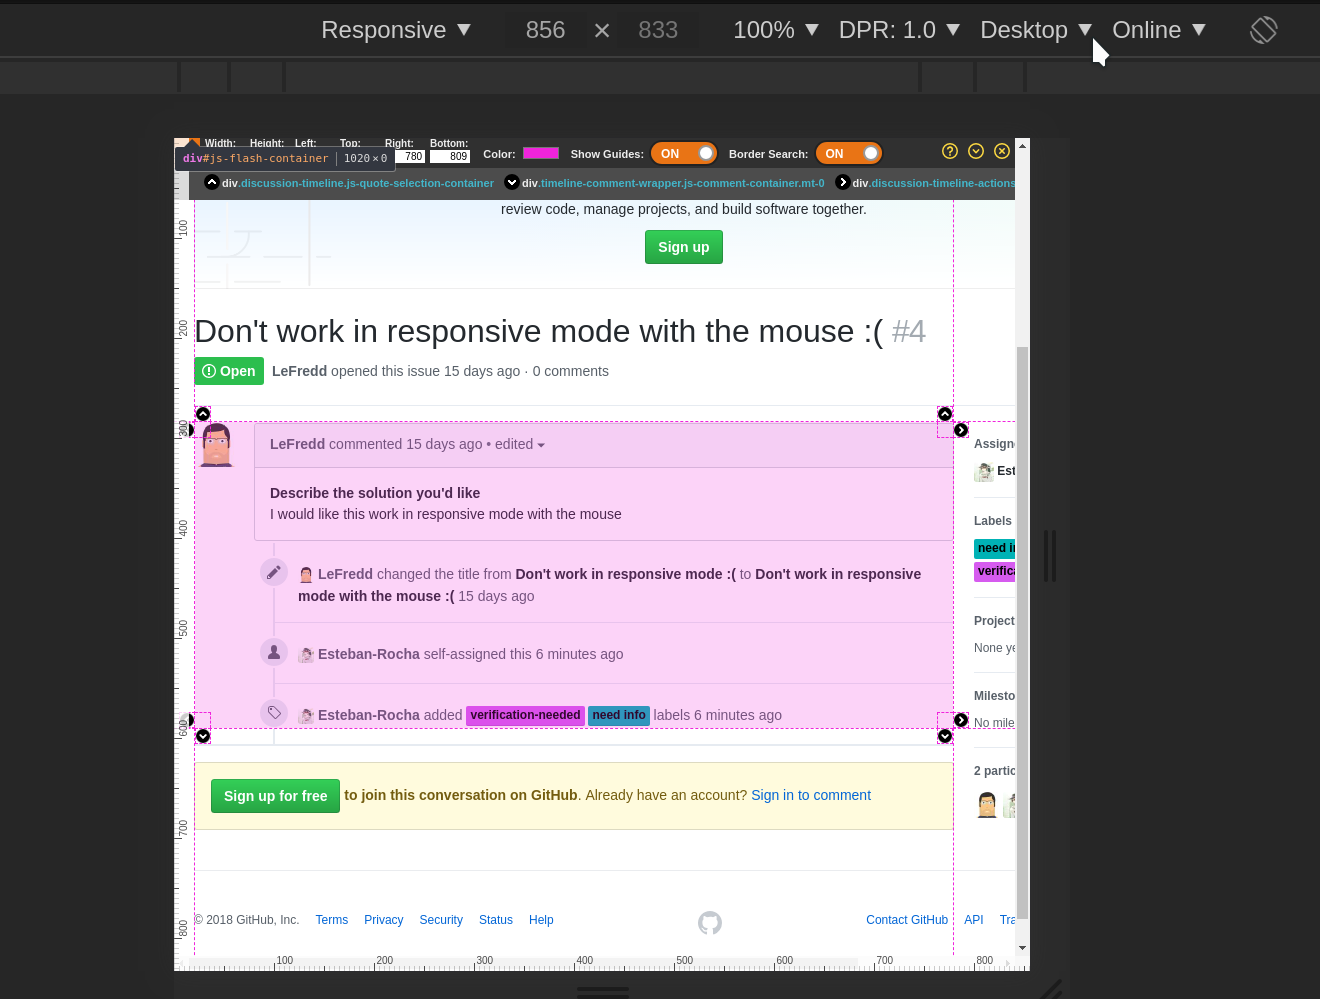Click the viewport width field 856
Image resolution: width=1320 pixels, height=999 pixels.
(x=545, y=30)
